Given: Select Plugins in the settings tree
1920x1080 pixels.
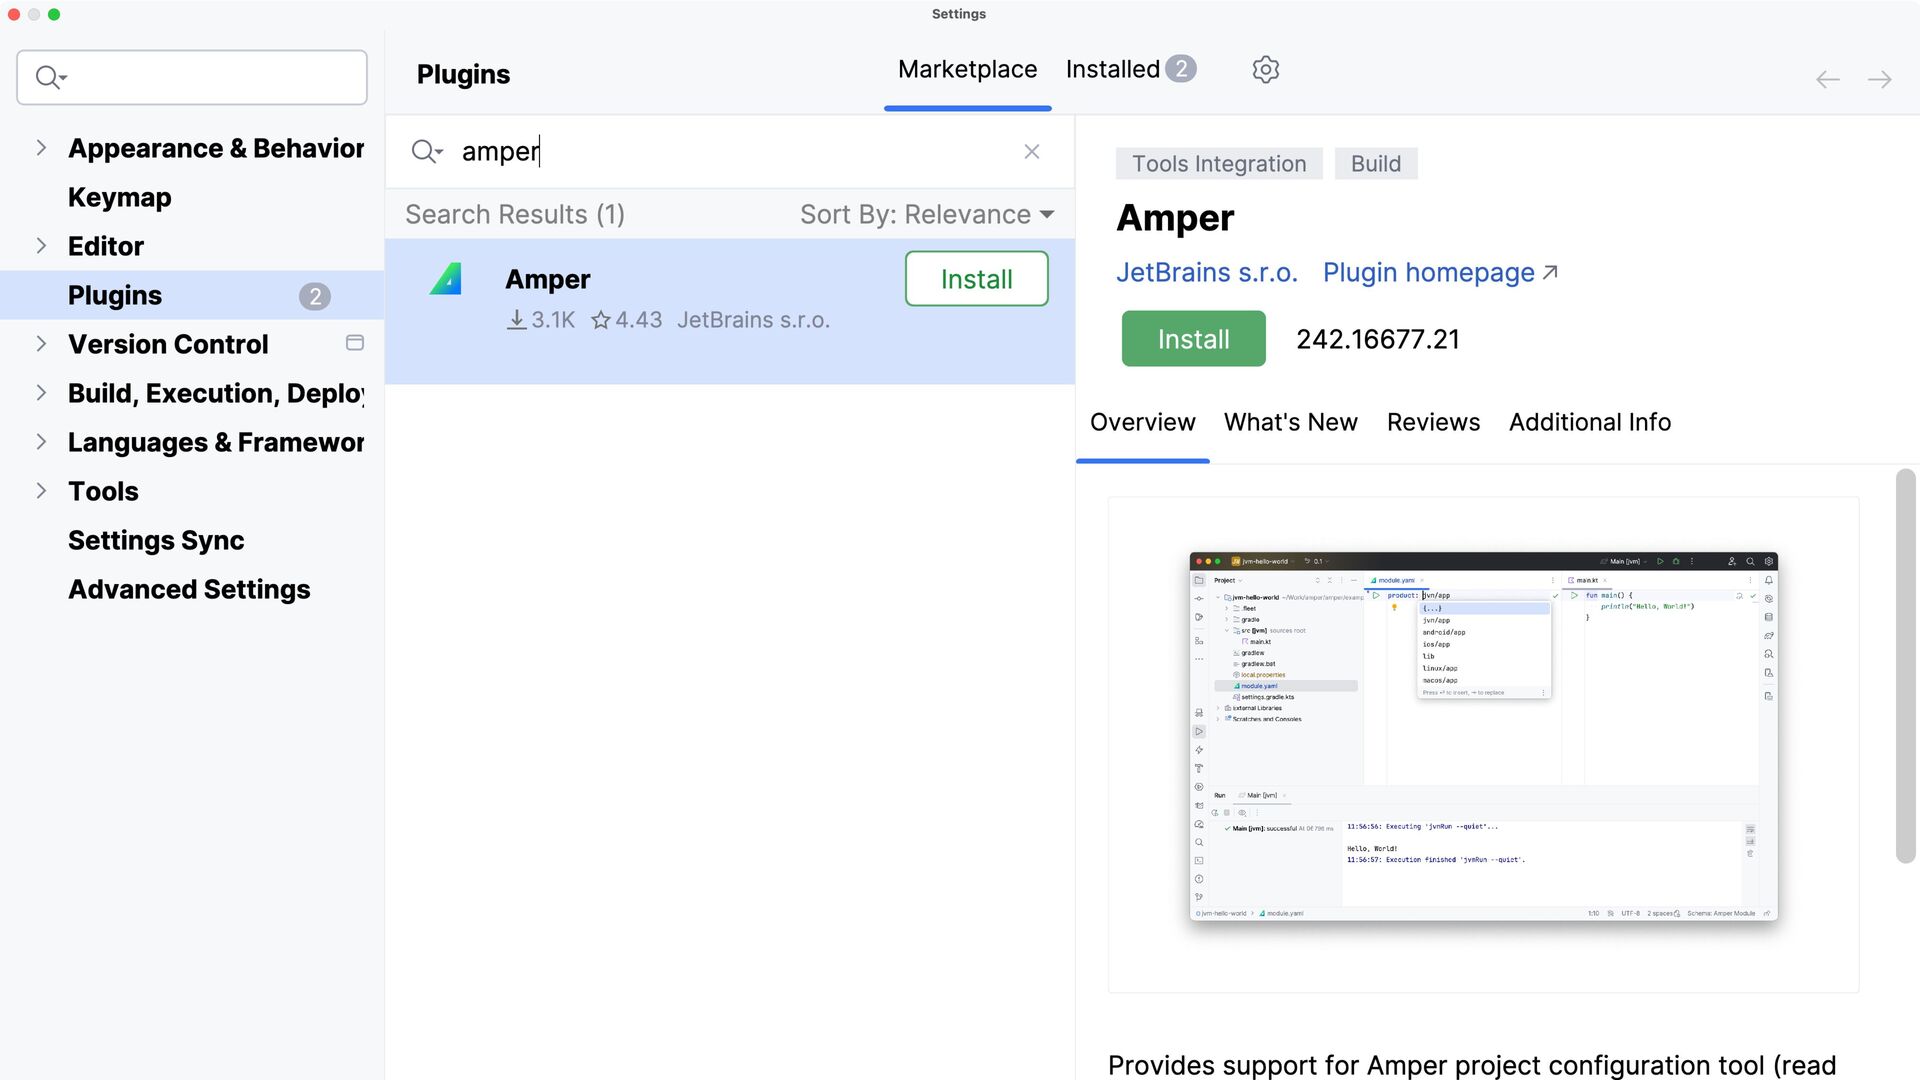Looking at the screenshot, I should pyautogui.click(x=192, y=295).
